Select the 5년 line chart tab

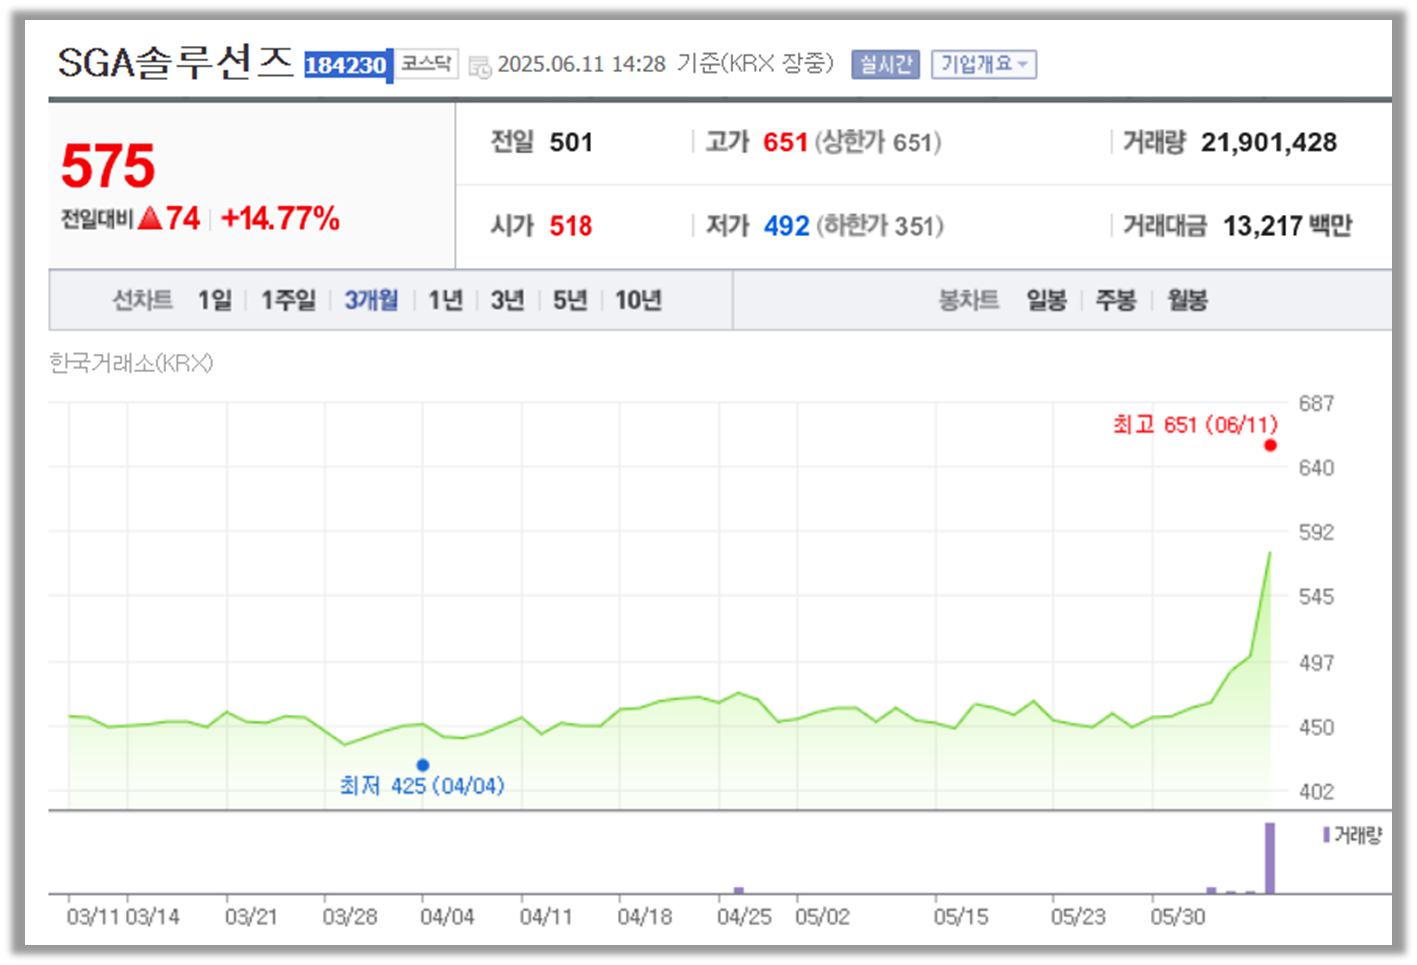coord(570,300)
